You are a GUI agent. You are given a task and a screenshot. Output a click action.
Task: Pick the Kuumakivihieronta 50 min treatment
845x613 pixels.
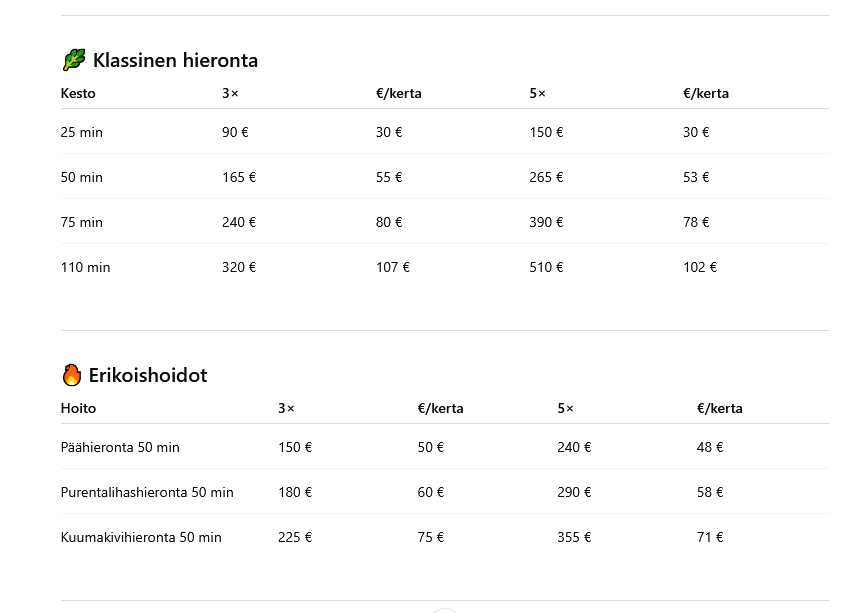coord(141,537)
